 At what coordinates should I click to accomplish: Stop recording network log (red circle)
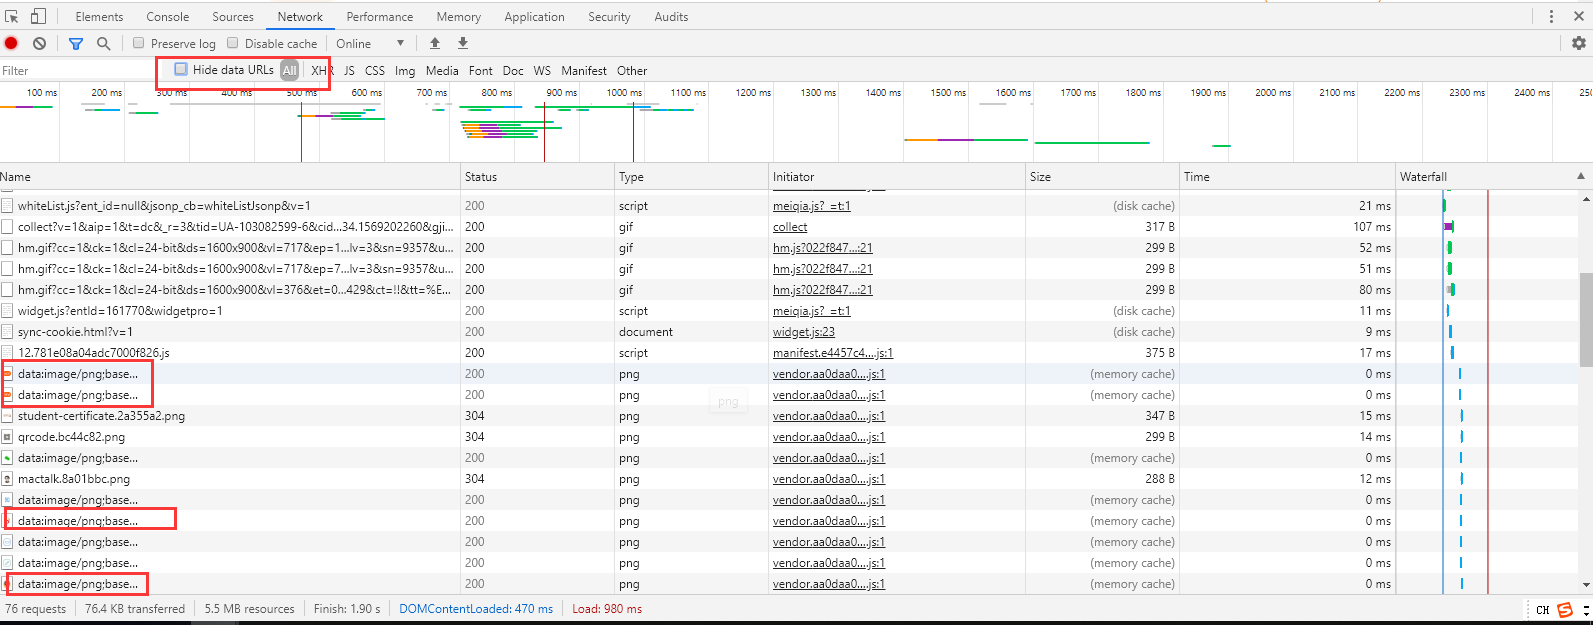point(11,43)
